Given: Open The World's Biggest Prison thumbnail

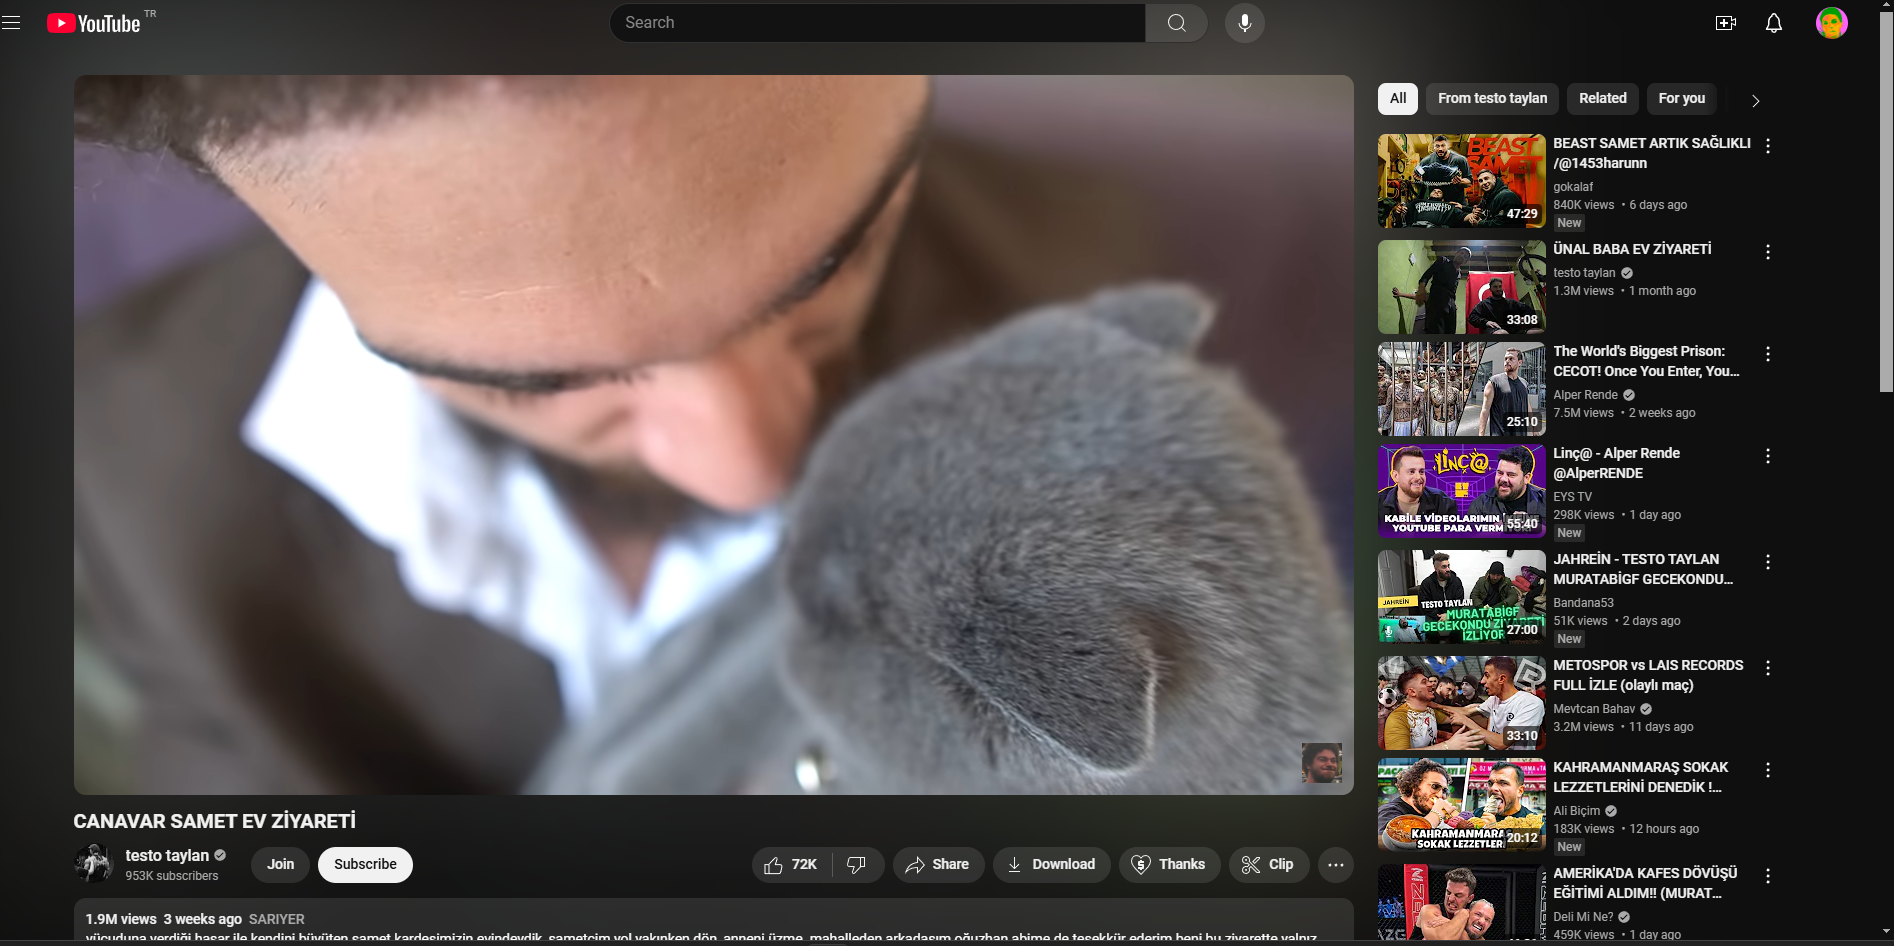Looking at the screenshot, I should point(1461,389).
